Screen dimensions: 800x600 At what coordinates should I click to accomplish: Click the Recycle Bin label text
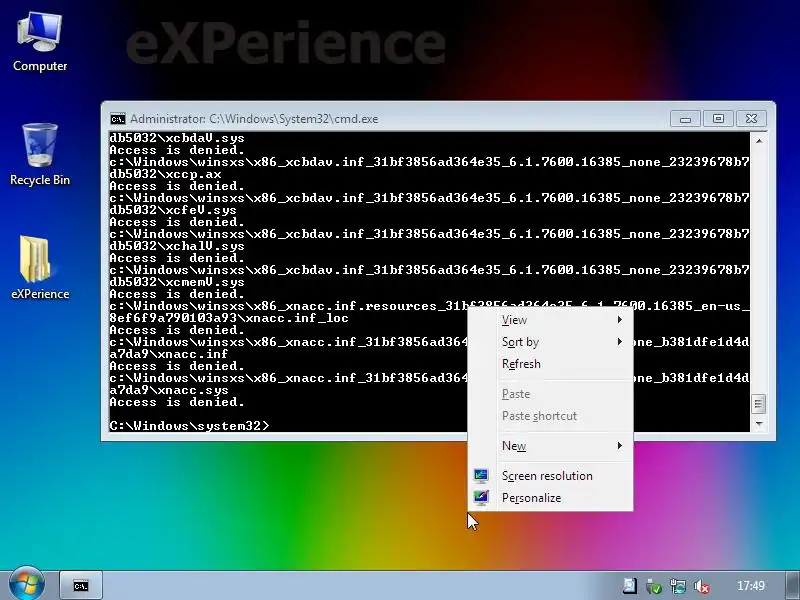click(x=40, y=180)
